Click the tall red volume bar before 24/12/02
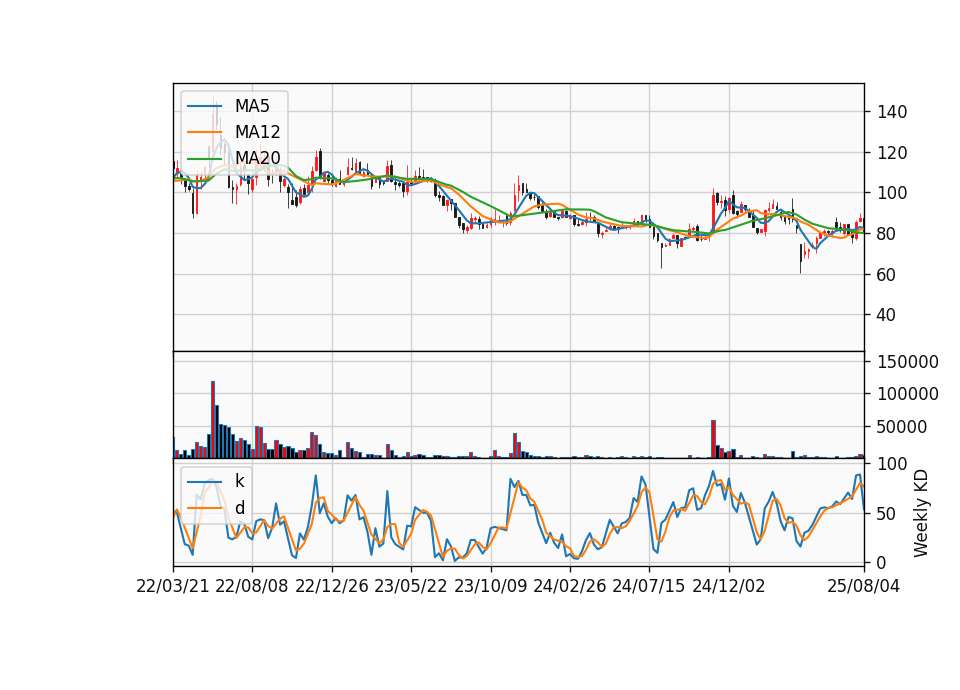This screenshot has height=690, width=960. pos(714,439)
